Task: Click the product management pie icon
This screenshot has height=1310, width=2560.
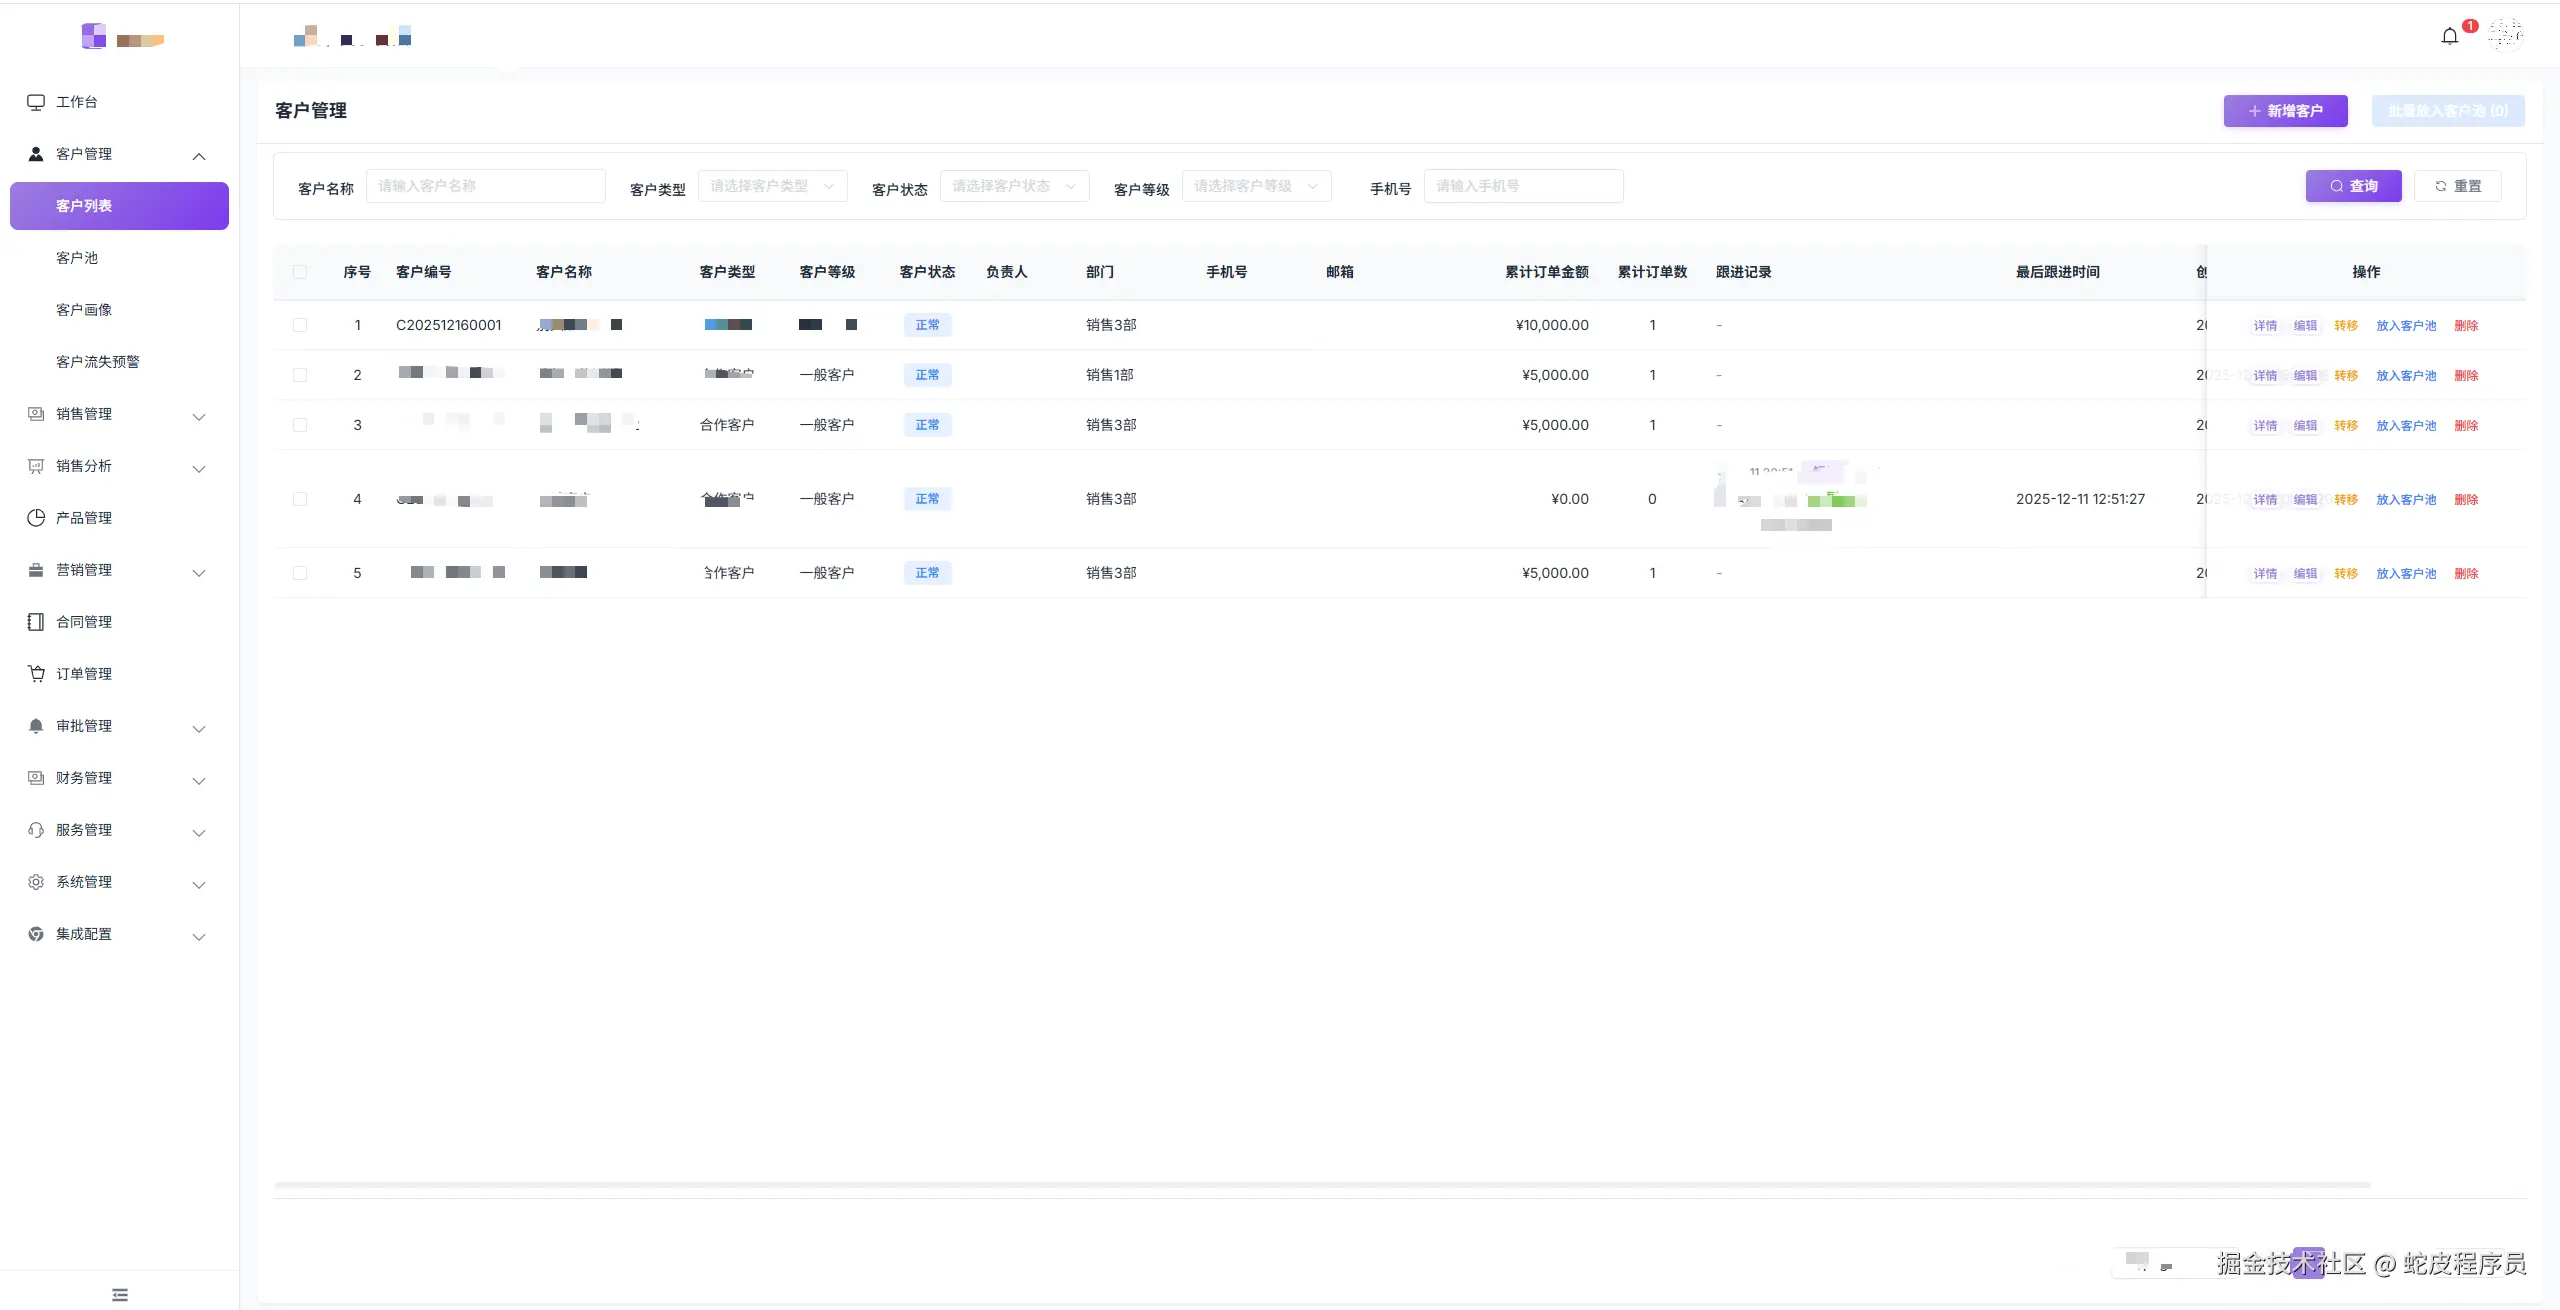Action: click(x=36, y=518)
